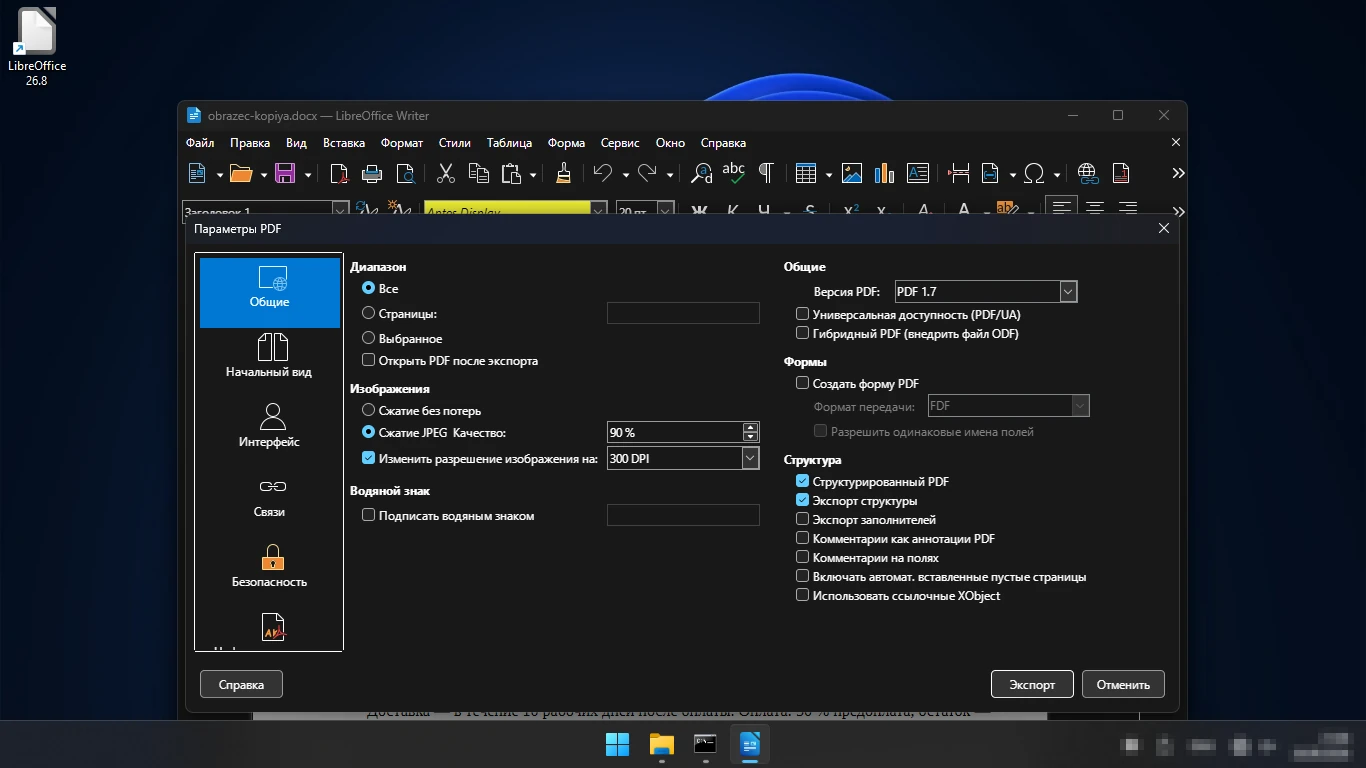The image size is (1366, 768).
Task: Open the Начальный вид tab
Action: [x=270, y=356]
